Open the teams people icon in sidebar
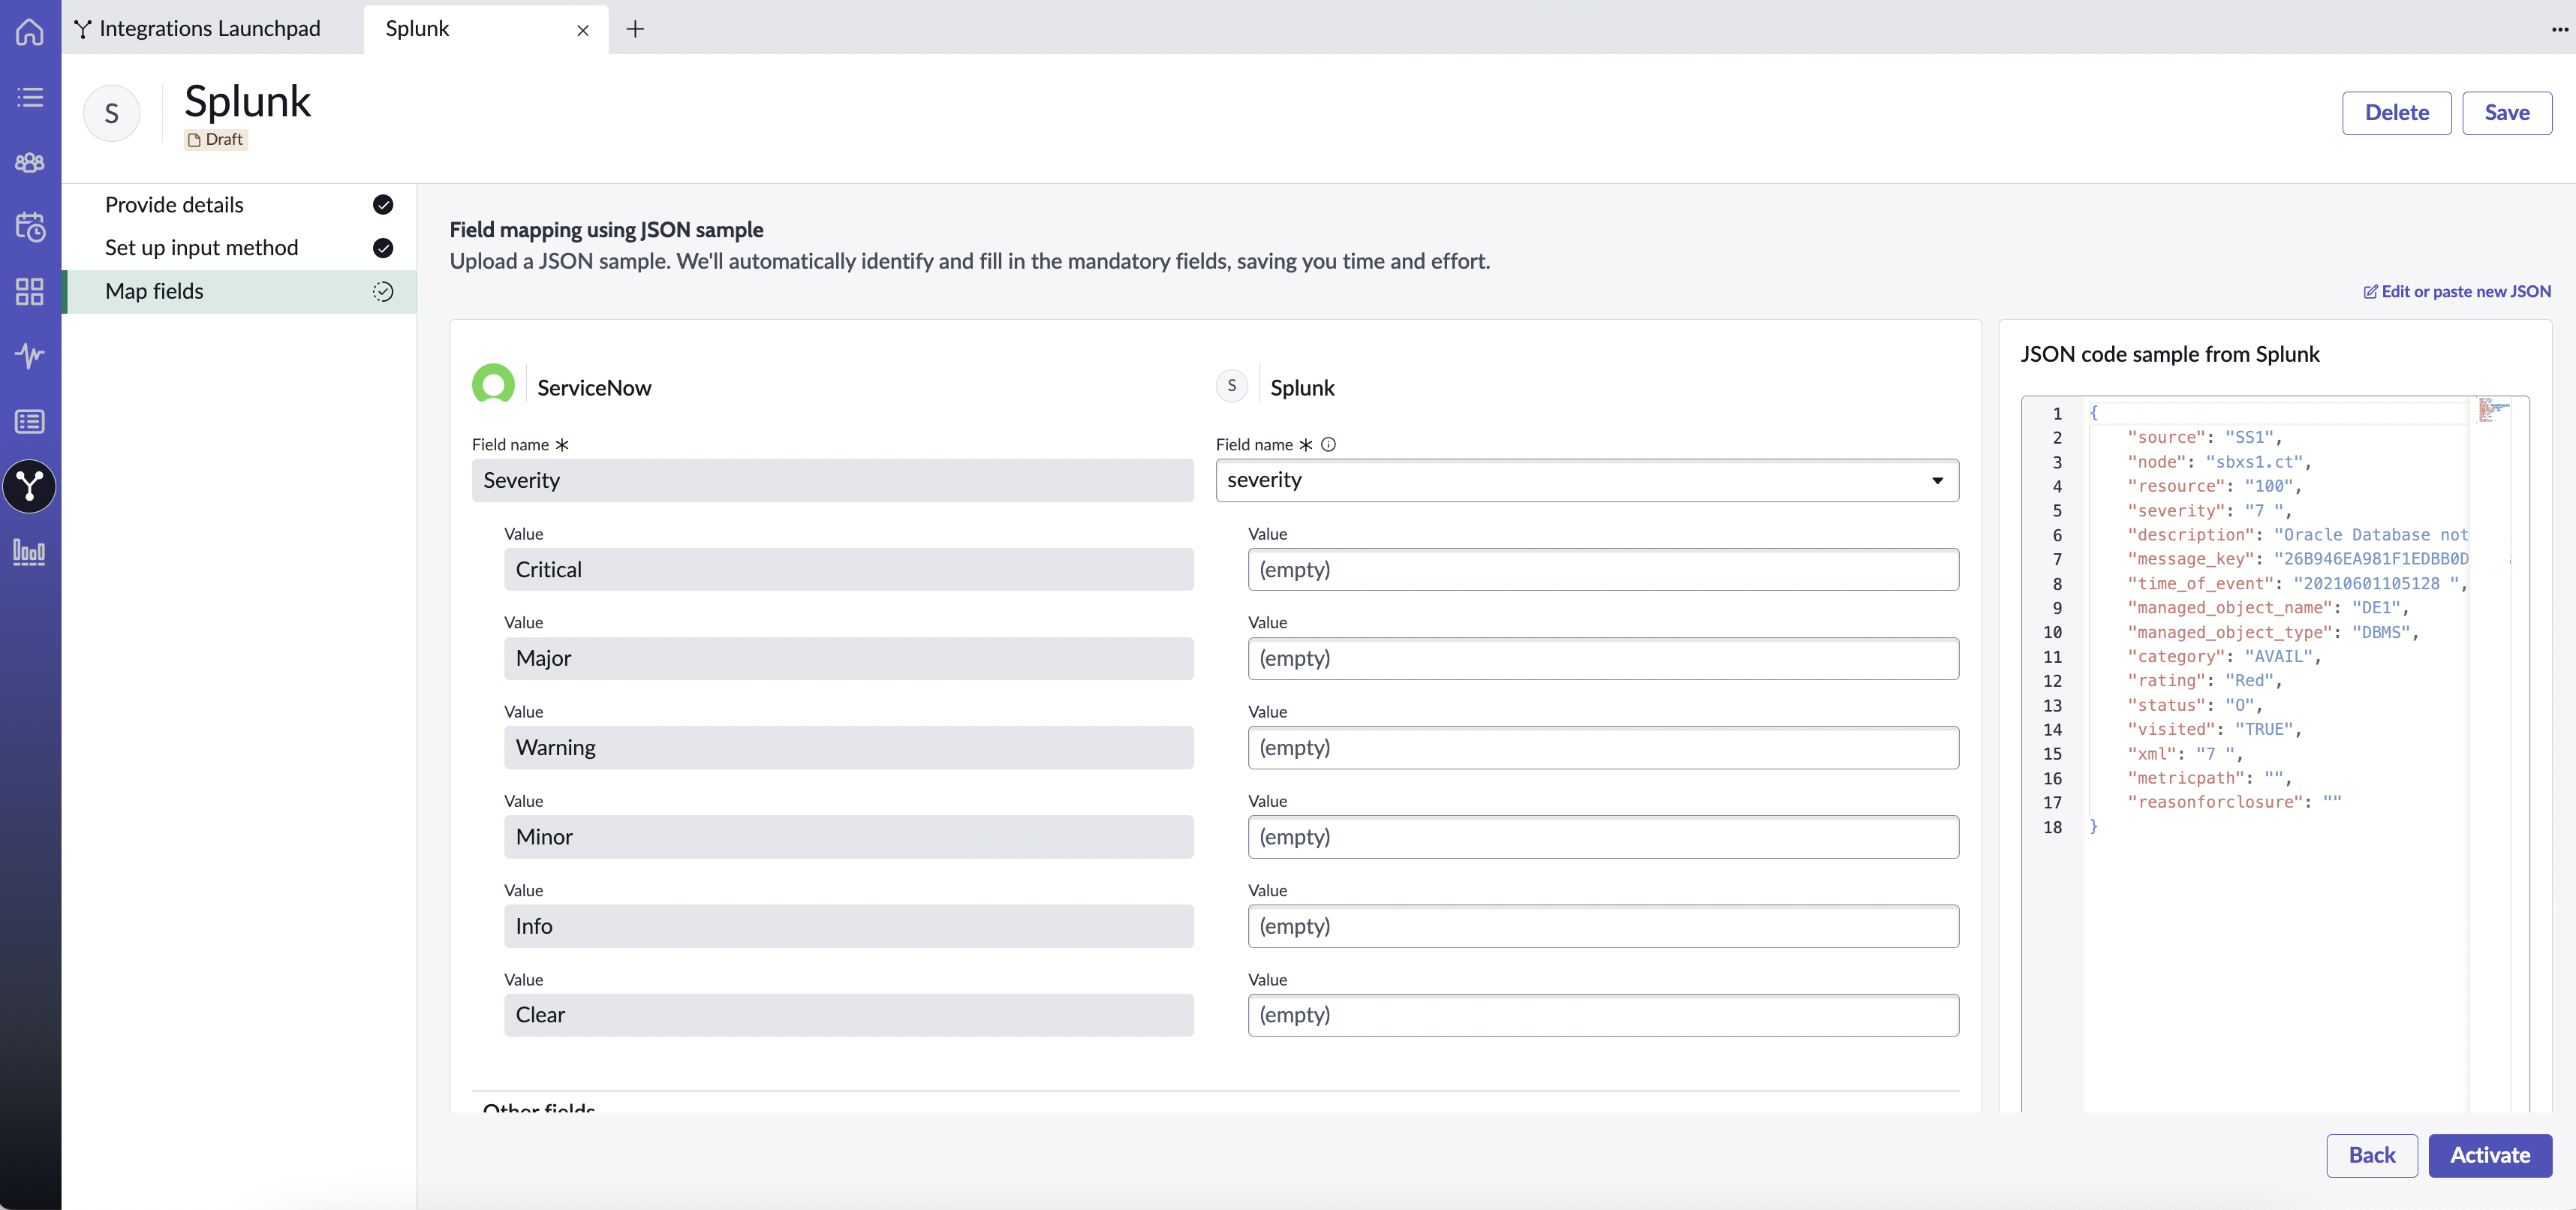The image size is (2576, 1210). [30, 162]
